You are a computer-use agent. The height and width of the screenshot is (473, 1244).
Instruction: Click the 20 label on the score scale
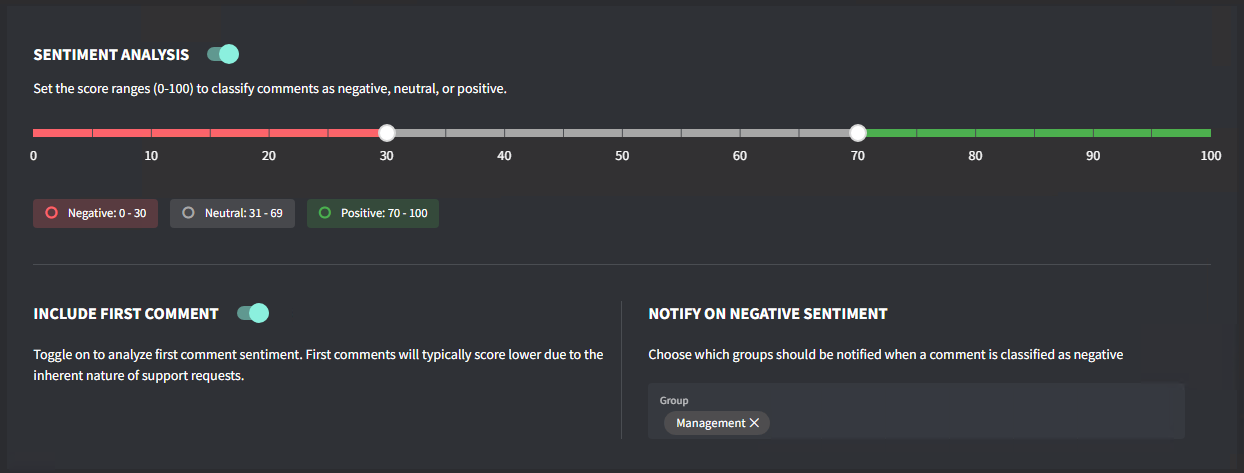(269, 156)
